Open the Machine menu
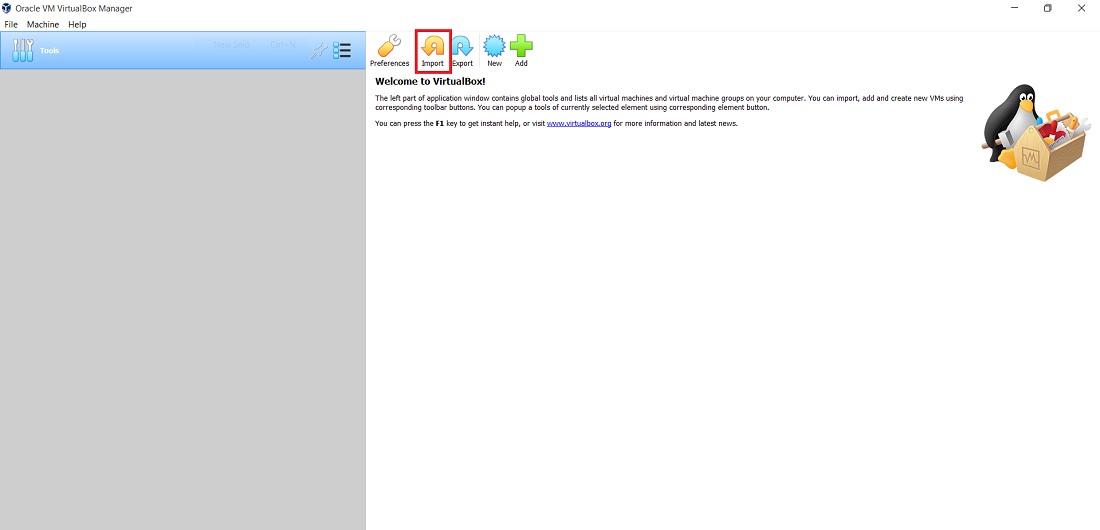1100x530 pixels. pos(43,24)
